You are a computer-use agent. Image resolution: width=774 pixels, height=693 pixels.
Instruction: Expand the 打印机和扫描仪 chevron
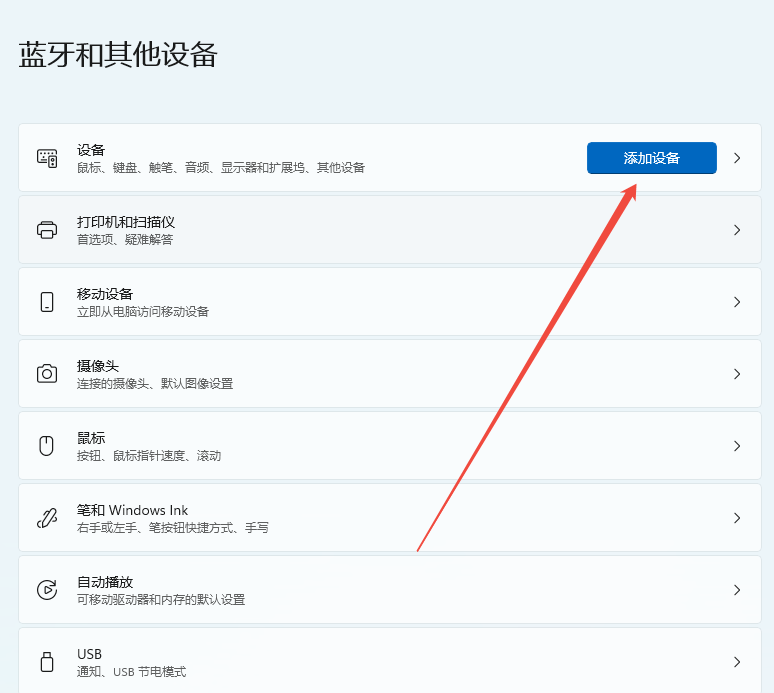737,230
